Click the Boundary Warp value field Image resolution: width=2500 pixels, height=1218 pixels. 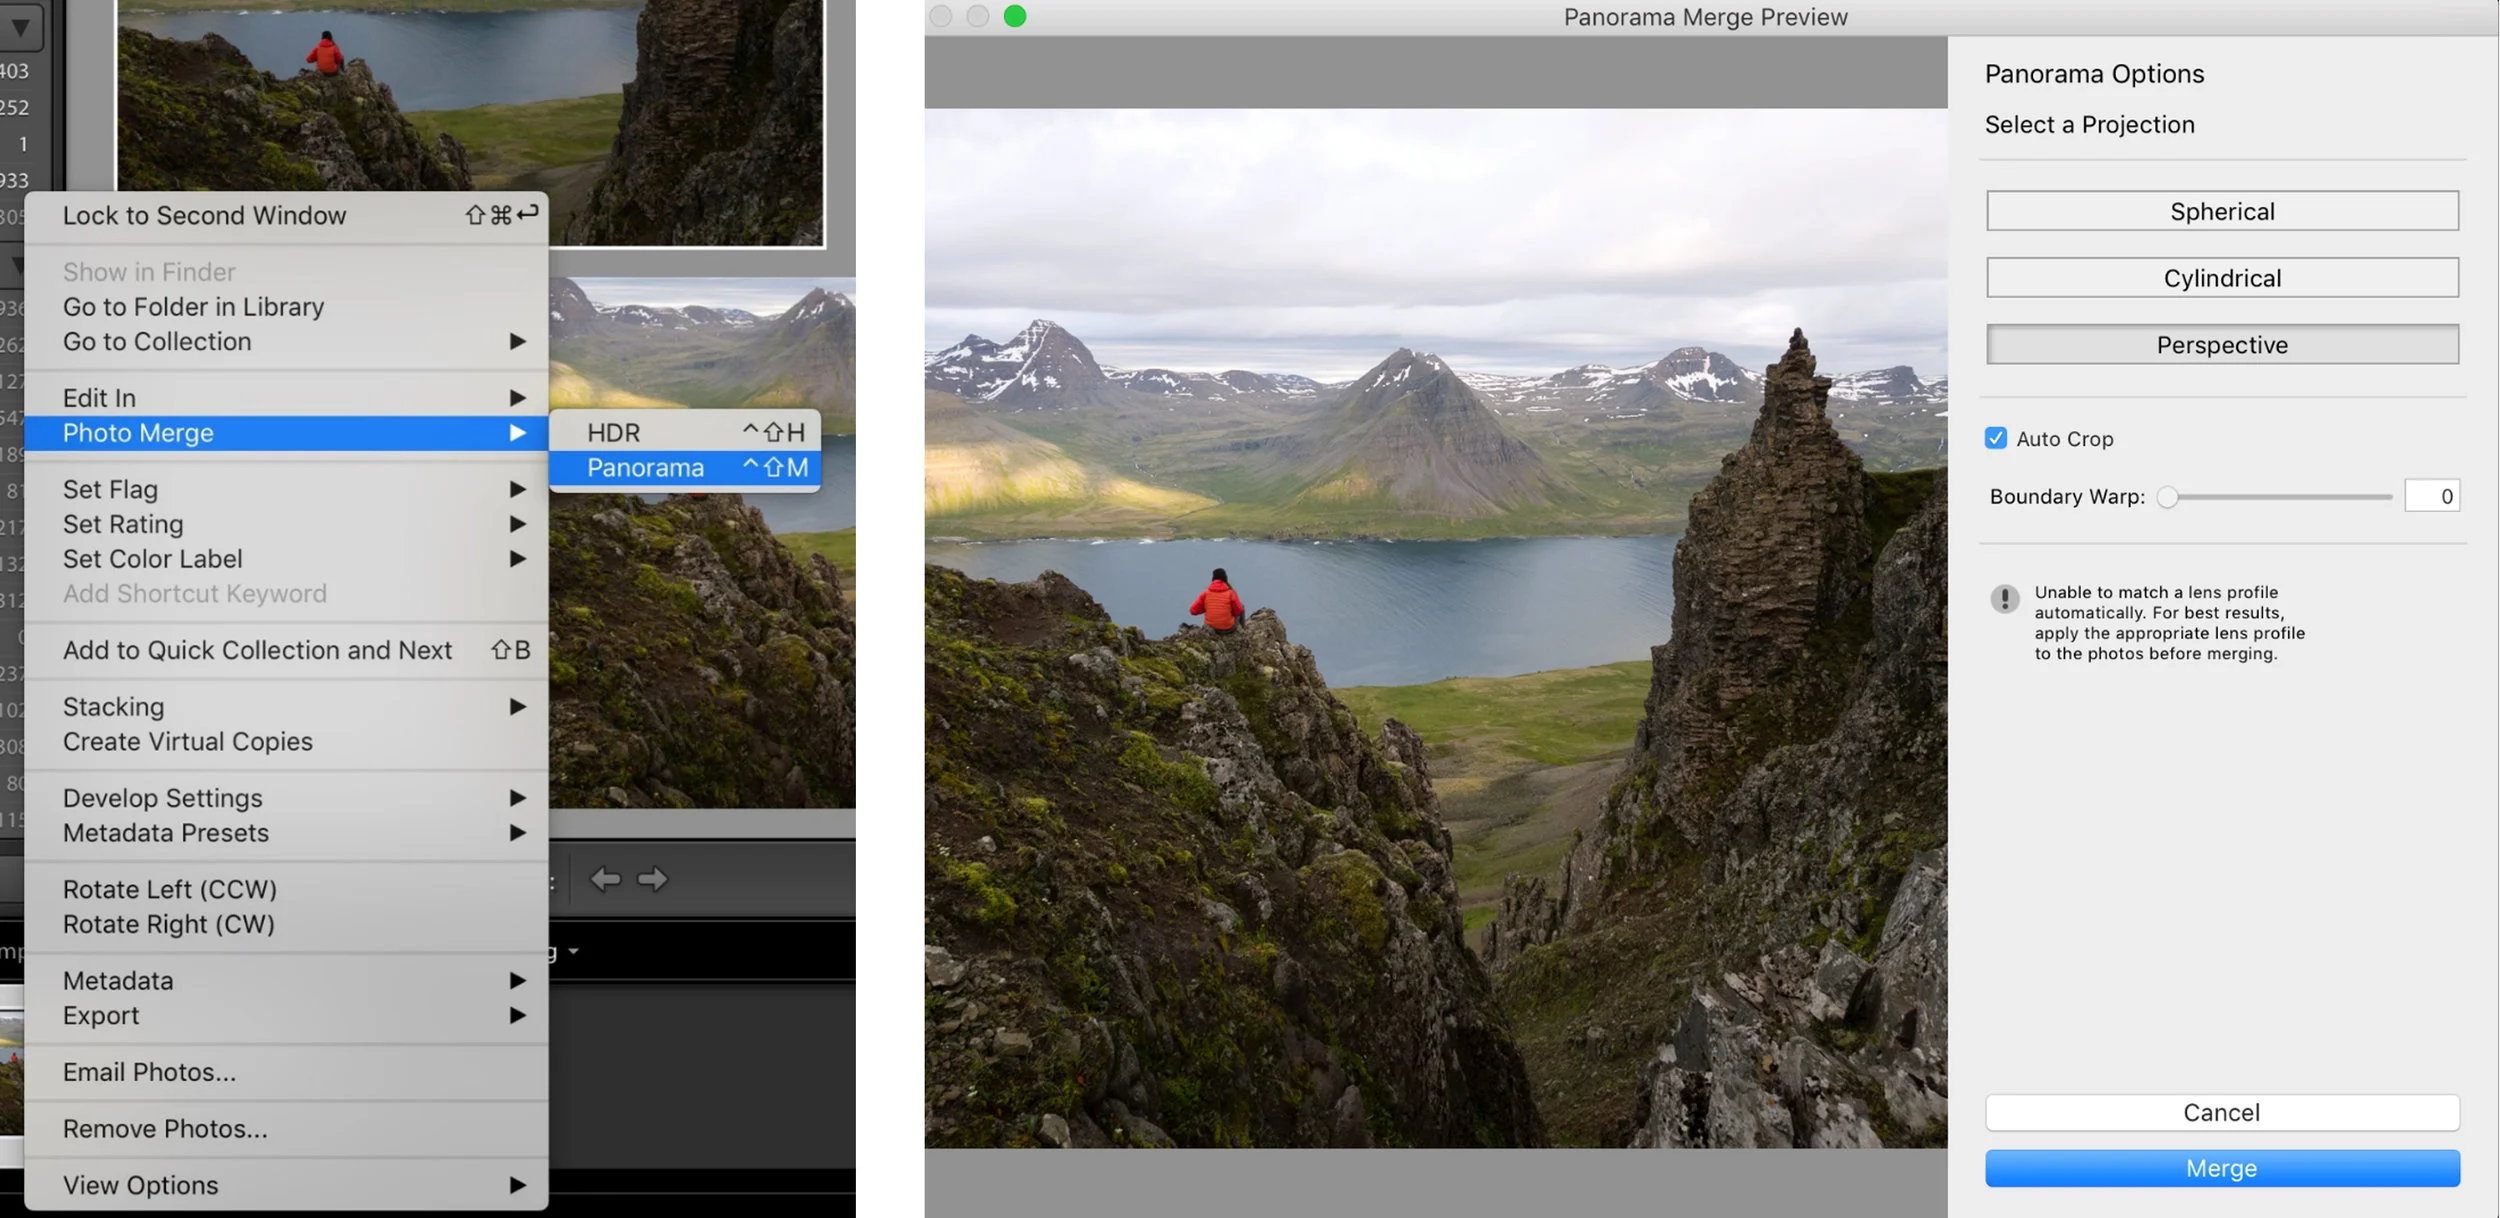pos(2431,496)
